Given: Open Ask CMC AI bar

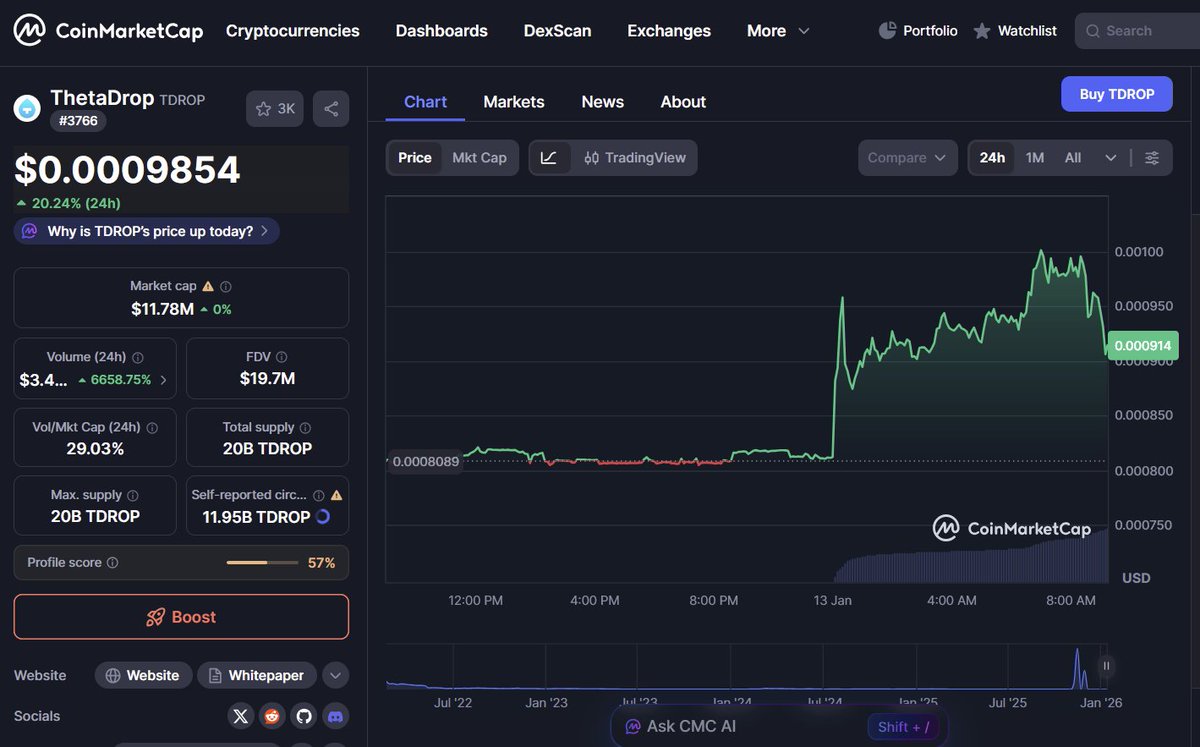Looking at the screenshot, I should (779, 727).
